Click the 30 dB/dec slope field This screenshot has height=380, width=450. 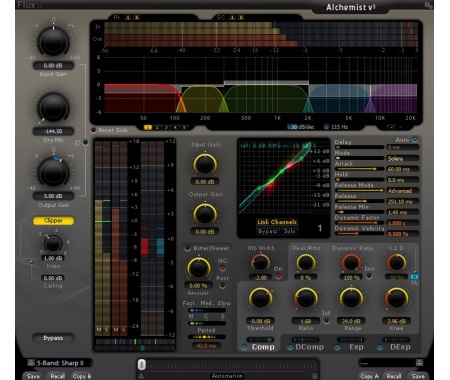(301, 127)
